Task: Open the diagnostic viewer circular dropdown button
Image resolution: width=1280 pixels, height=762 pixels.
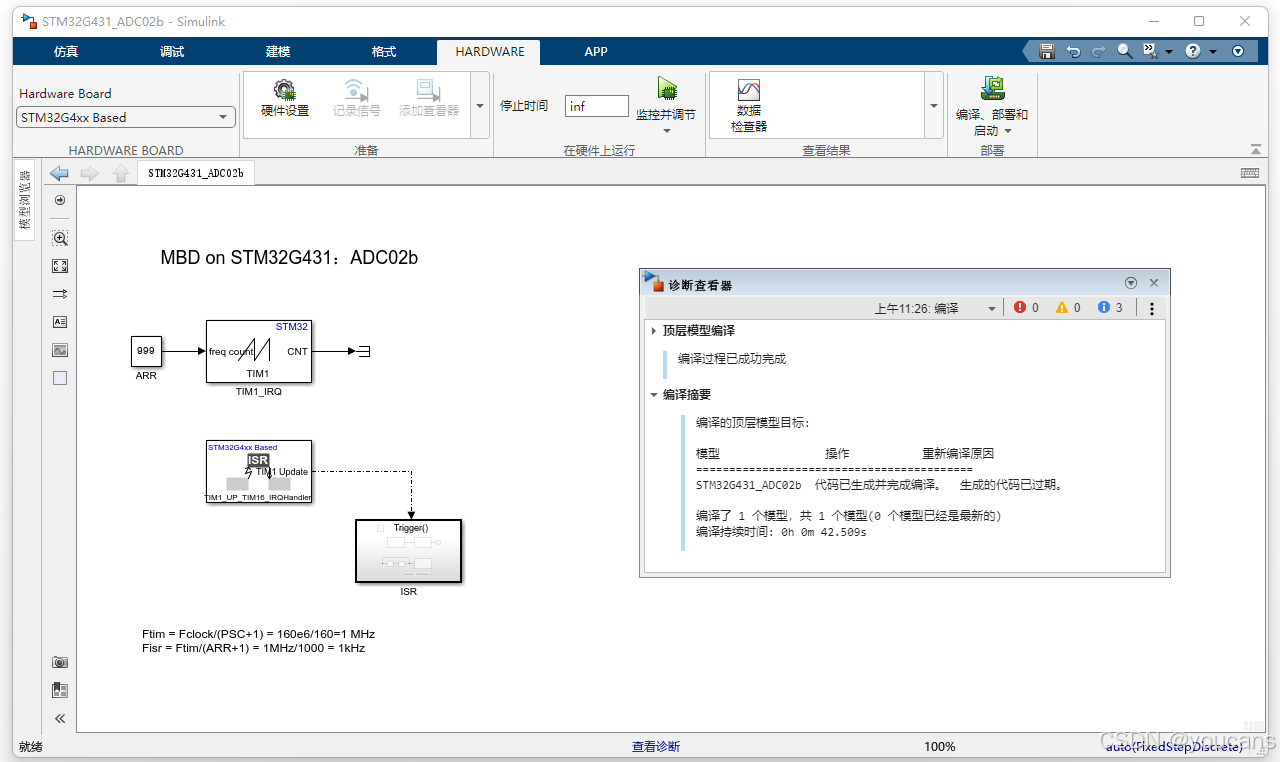Action: 1131,283
